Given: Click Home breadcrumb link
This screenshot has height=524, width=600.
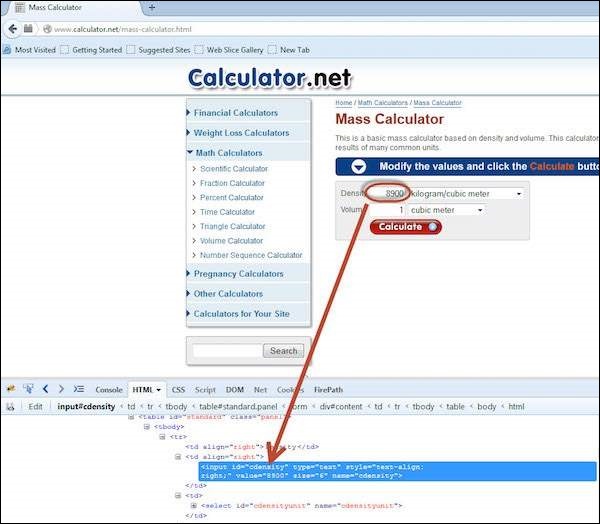Looking at the screenshot, I should pyautogui.click(x=344, y=103).
